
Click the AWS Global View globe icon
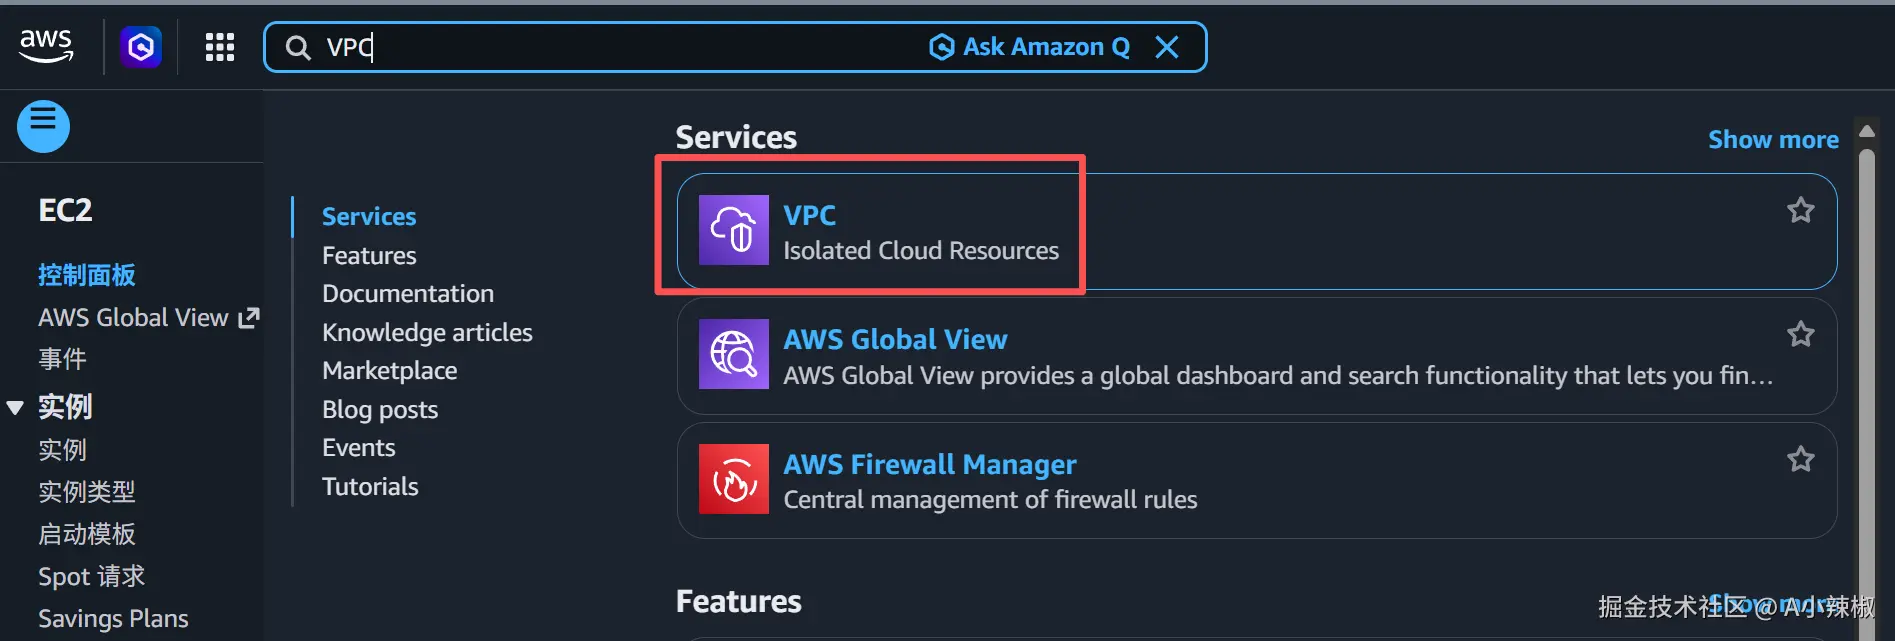733,354
